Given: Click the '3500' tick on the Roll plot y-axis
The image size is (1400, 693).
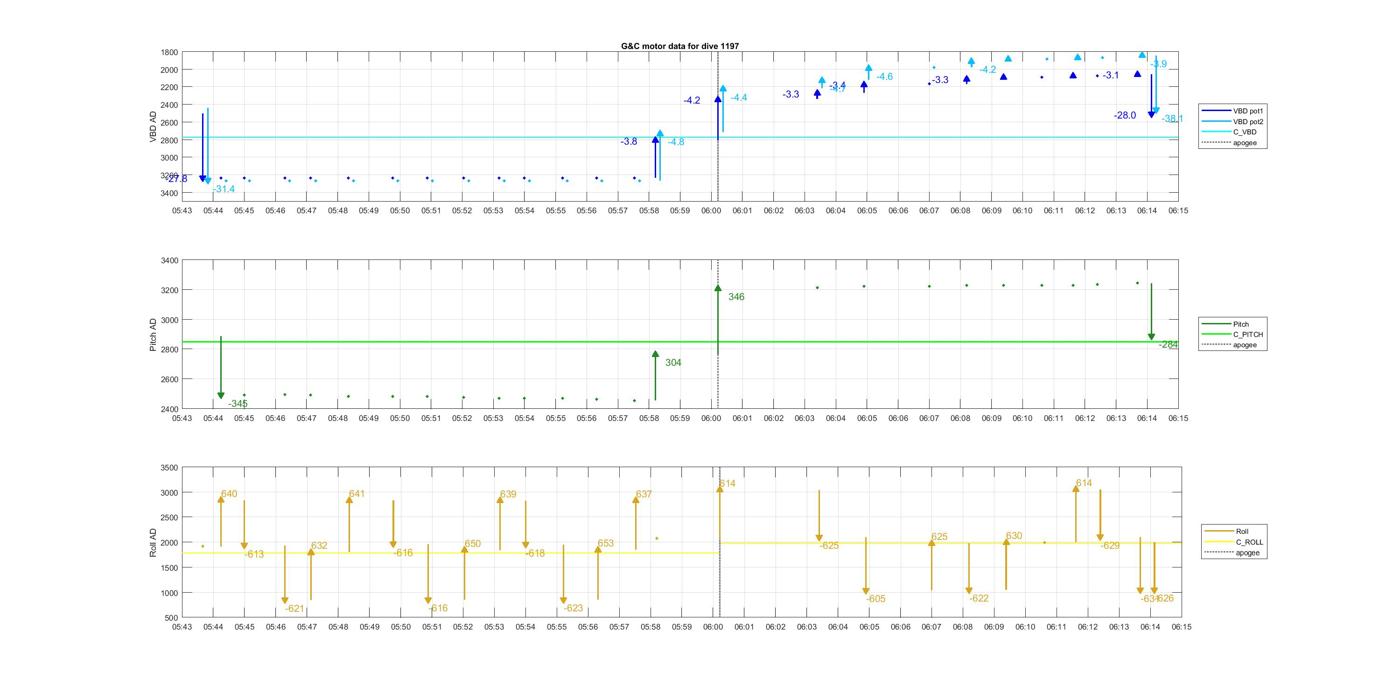Looking at the screenshot, I should 169,468.
